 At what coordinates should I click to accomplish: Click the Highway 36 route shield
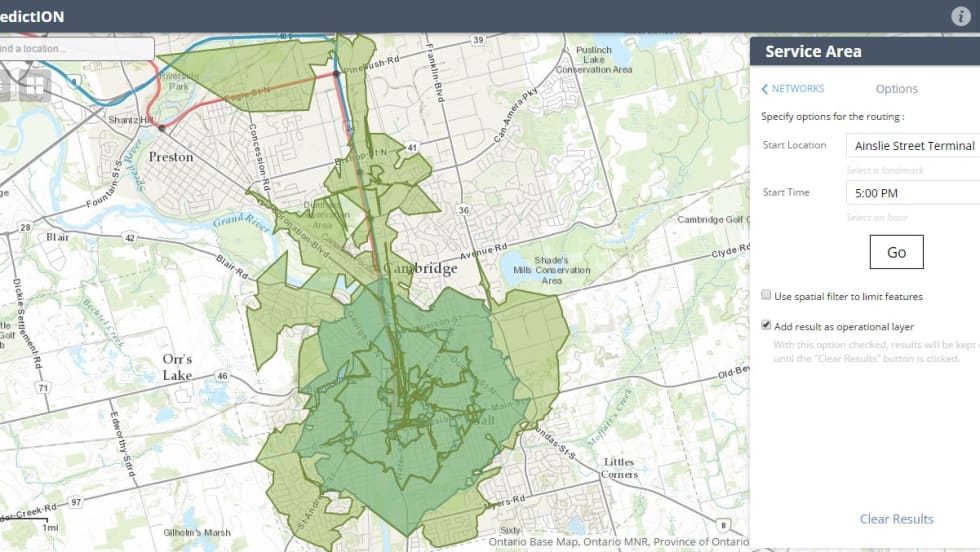462,210
